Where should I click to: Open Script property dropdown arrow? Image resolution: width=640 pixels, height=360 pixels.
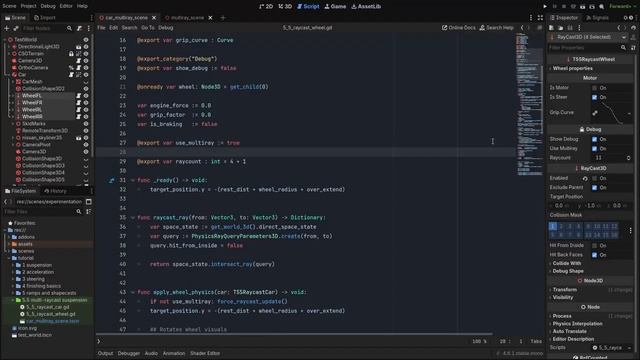pos(629,348)
